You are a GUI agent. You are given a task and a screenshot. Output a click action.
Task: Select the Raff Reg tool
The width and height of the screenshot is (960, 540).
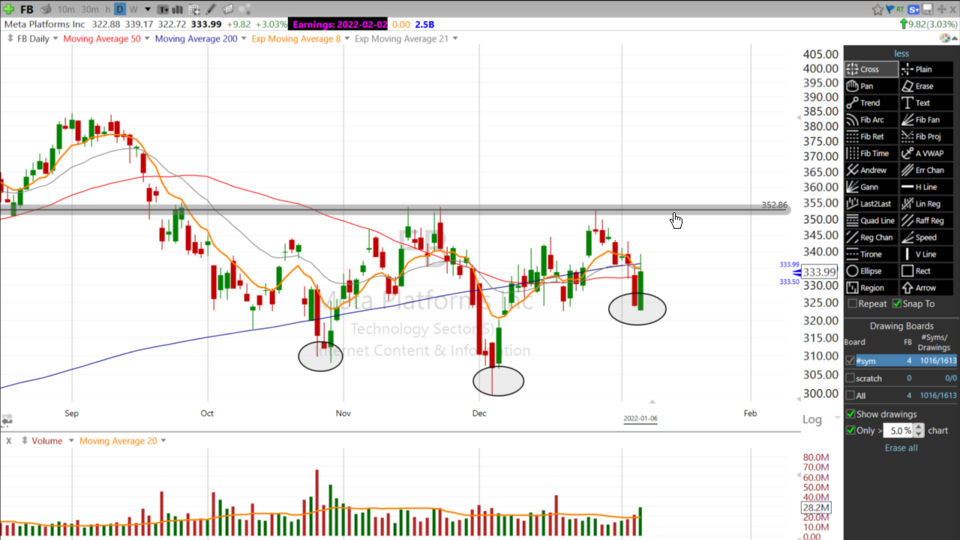(927, 220)
